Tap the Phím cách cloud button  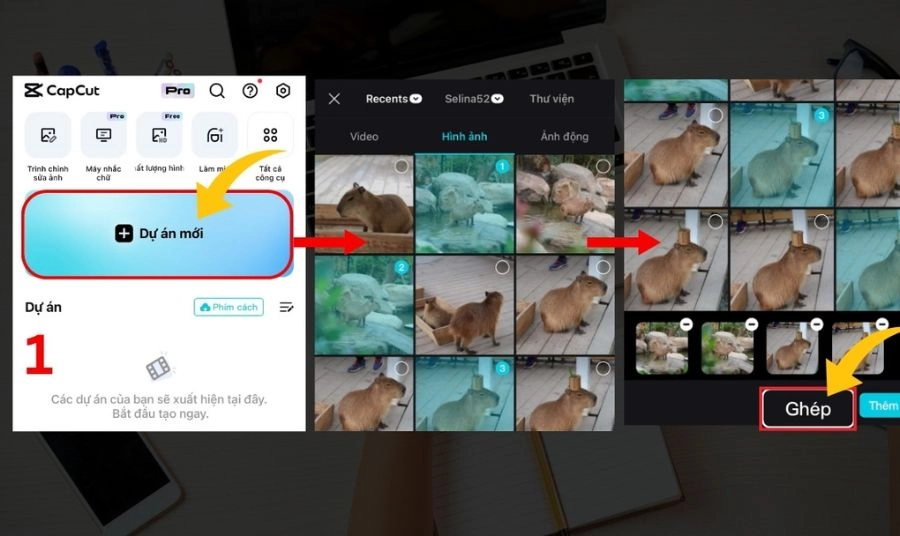229,308
